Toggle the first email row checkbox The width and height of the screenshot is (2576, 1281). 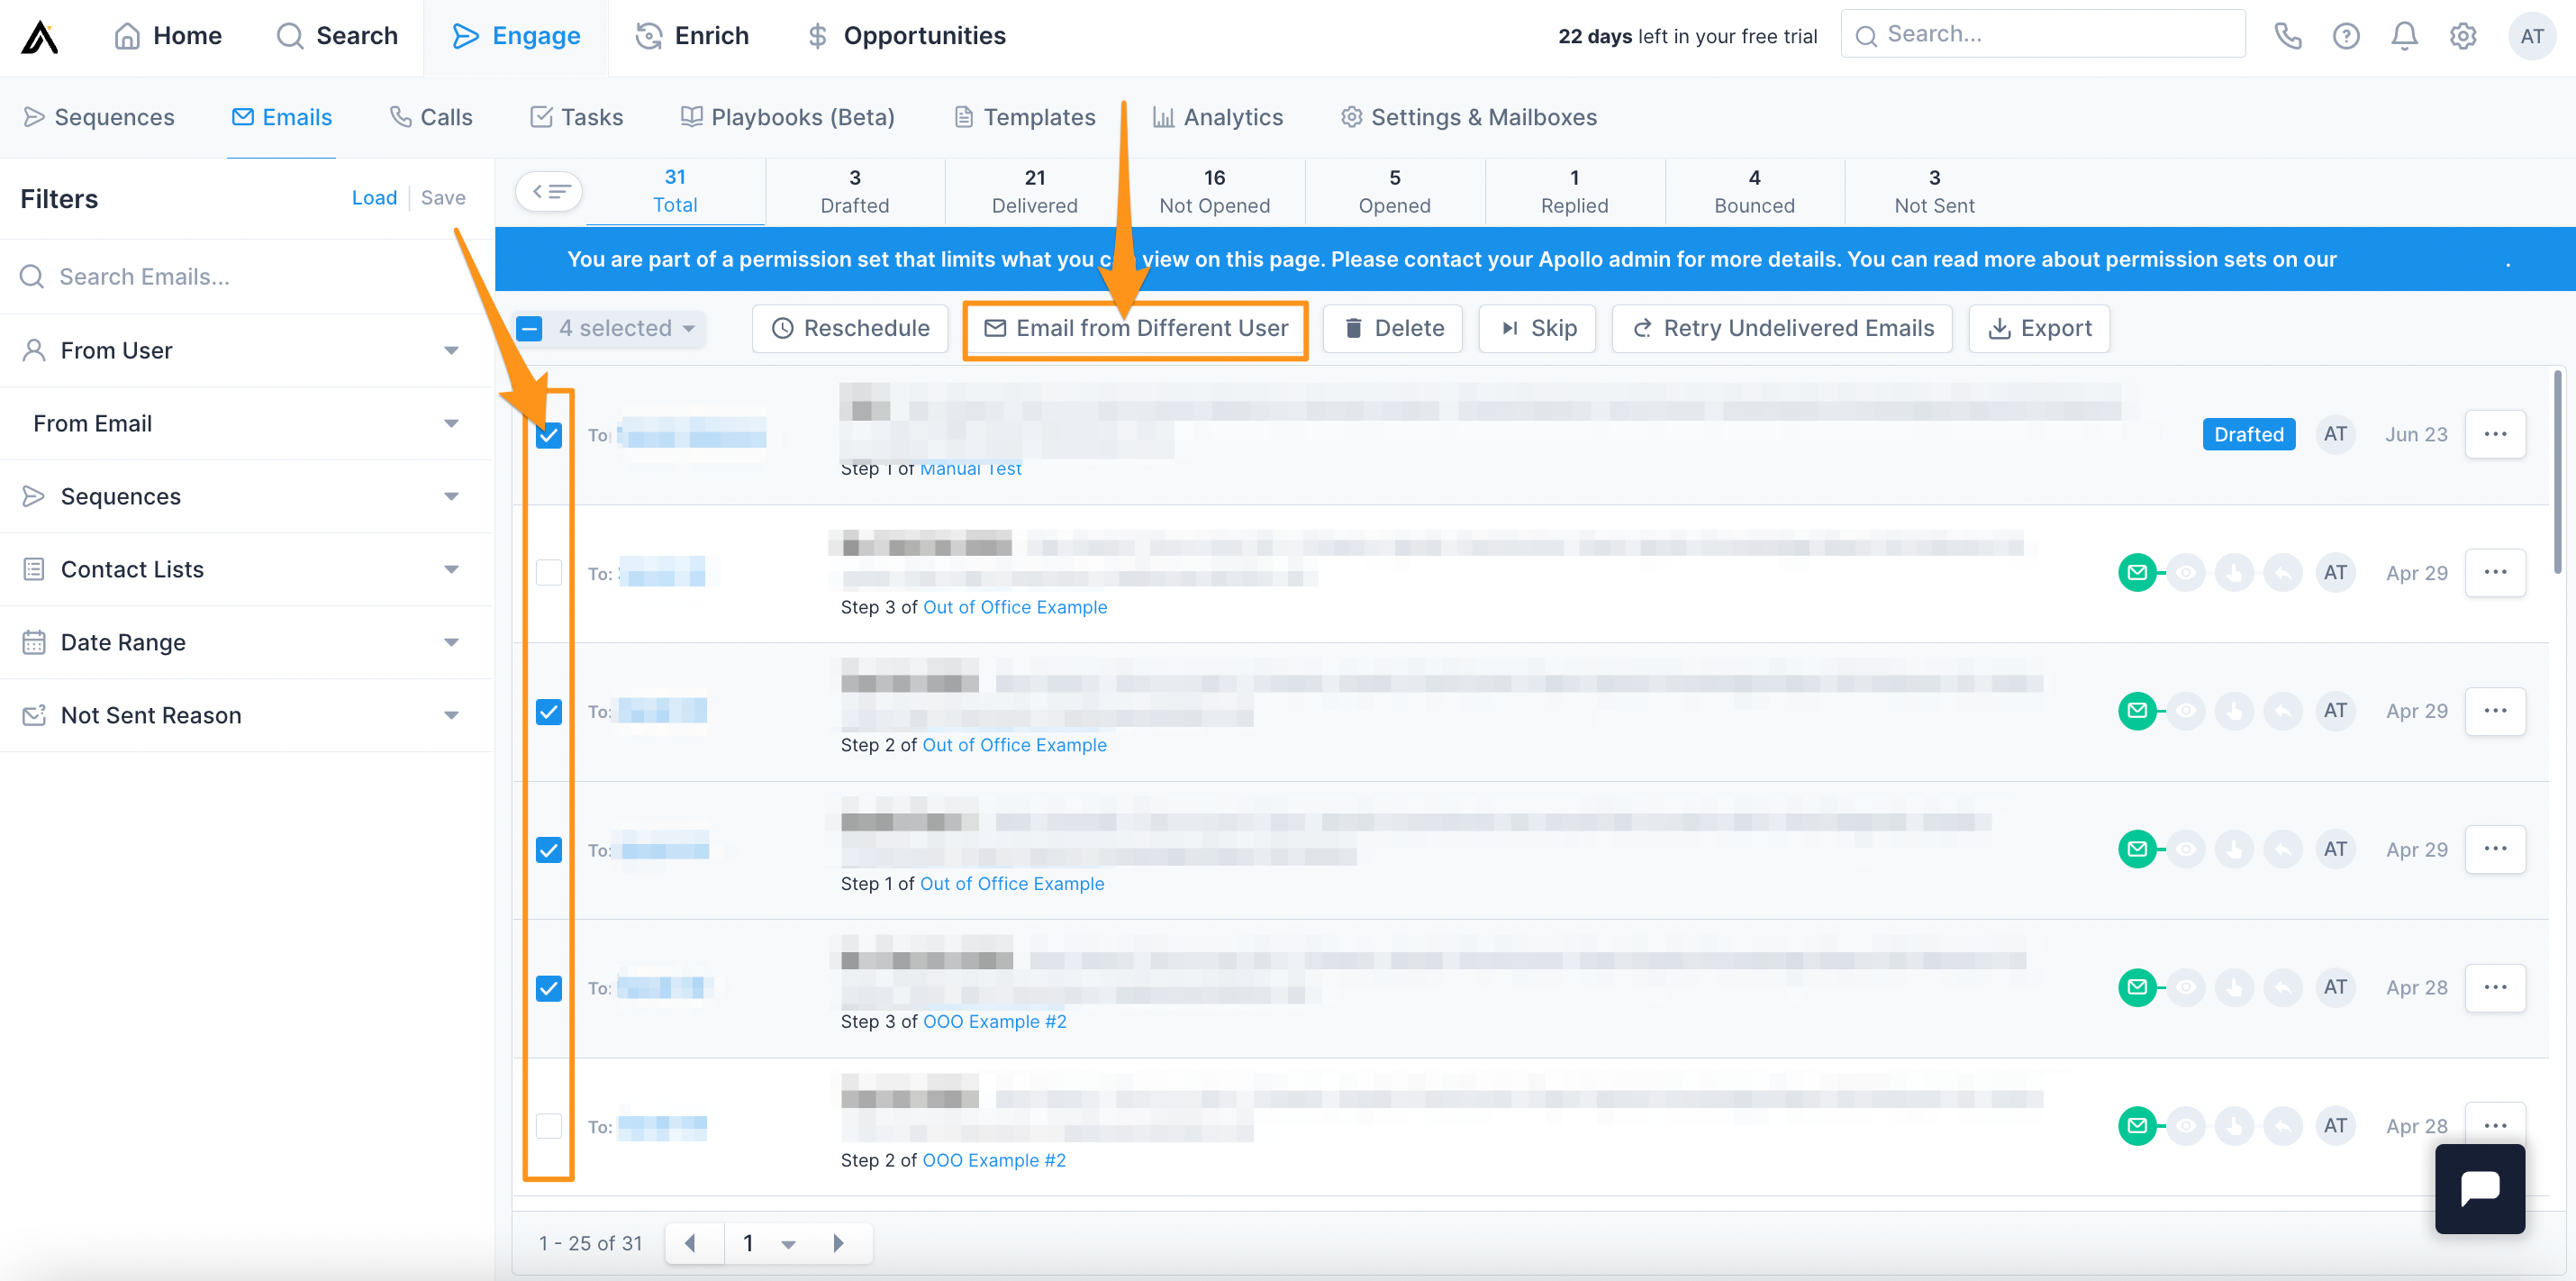[549, 435]
